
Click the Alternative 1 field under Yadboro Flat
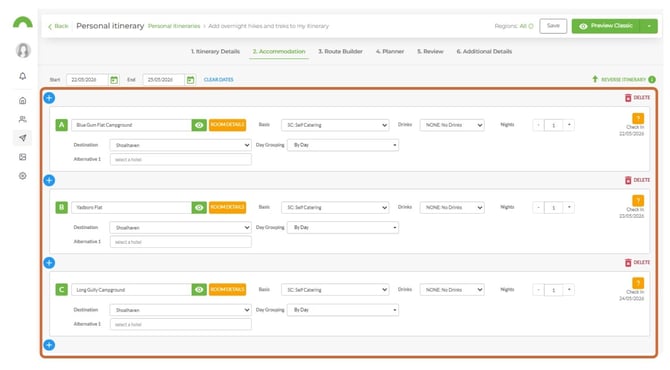point(180,242)
